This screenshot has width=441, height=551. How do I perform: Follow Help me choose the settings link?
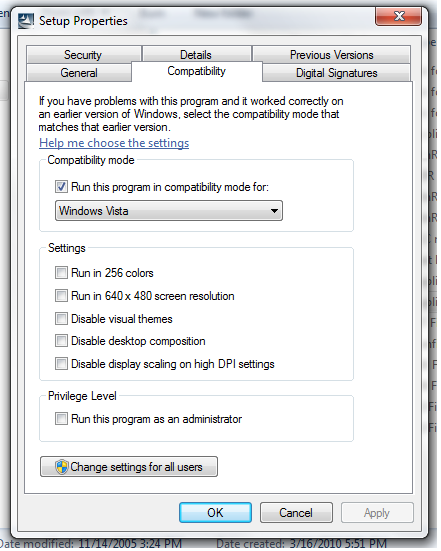tap(114, 143)
